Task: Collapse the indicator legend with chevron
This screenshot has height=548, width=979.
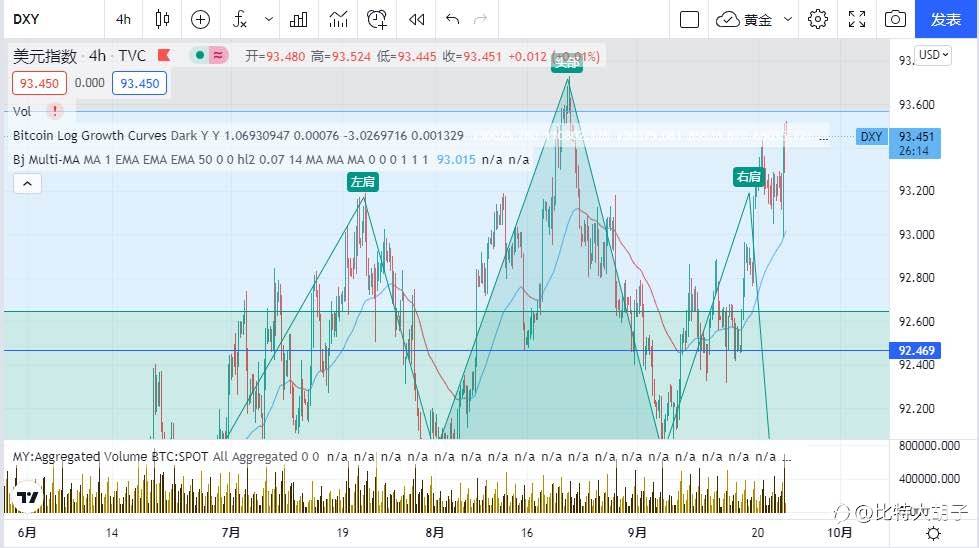Action: tap(27, 183)
